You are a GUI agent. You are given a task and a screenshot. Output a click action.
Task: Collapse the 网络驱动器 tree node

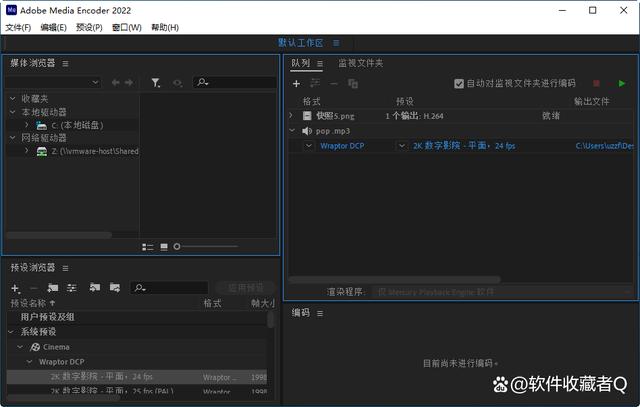[13, 138]
